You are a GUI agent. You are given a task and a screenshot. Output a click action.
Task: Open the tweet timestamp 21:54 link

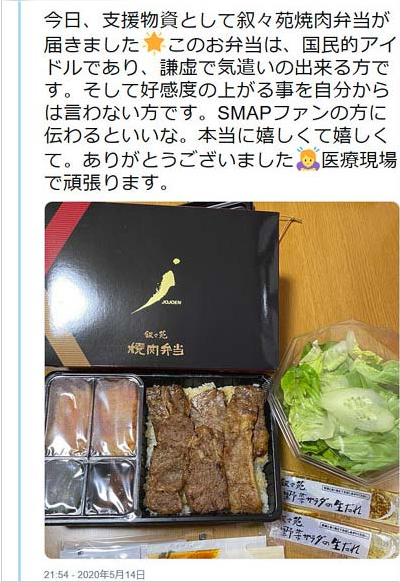[x=94, y=575]
